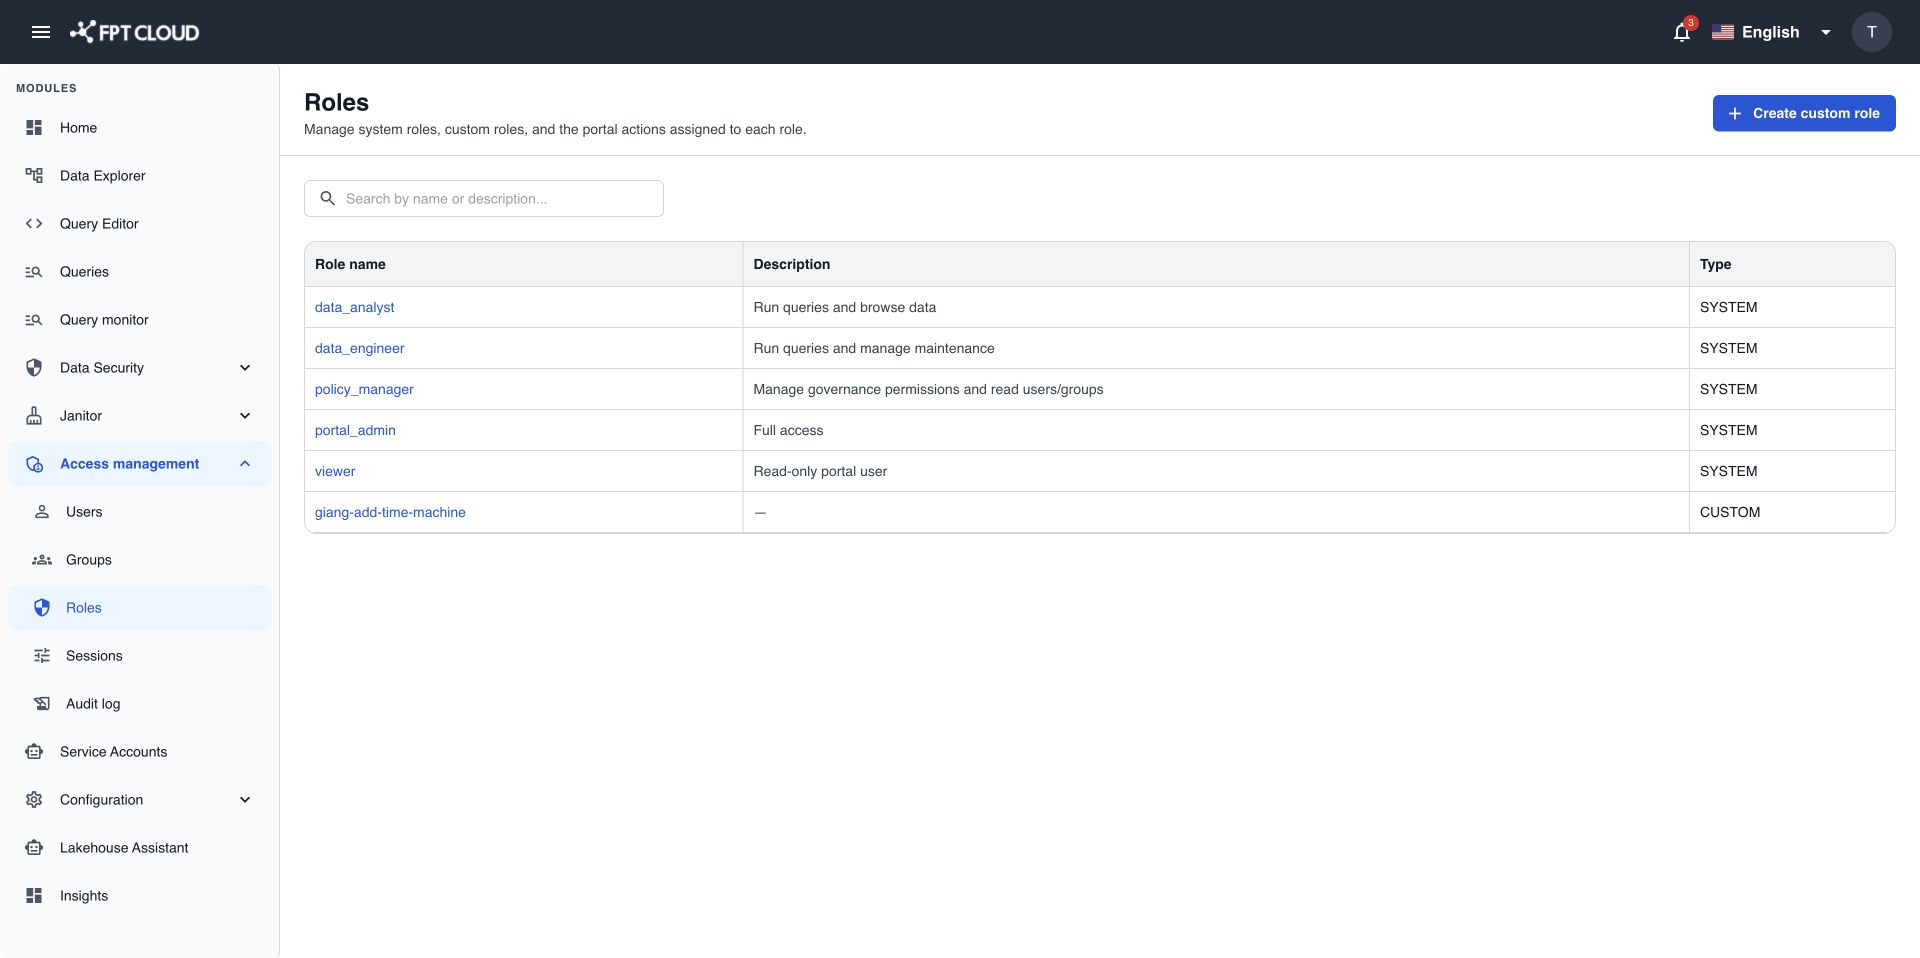This screenshot has height=958, width=1920.
Task: Expand the Janitor submenu chevron
Action: click(x=245, y=416)
